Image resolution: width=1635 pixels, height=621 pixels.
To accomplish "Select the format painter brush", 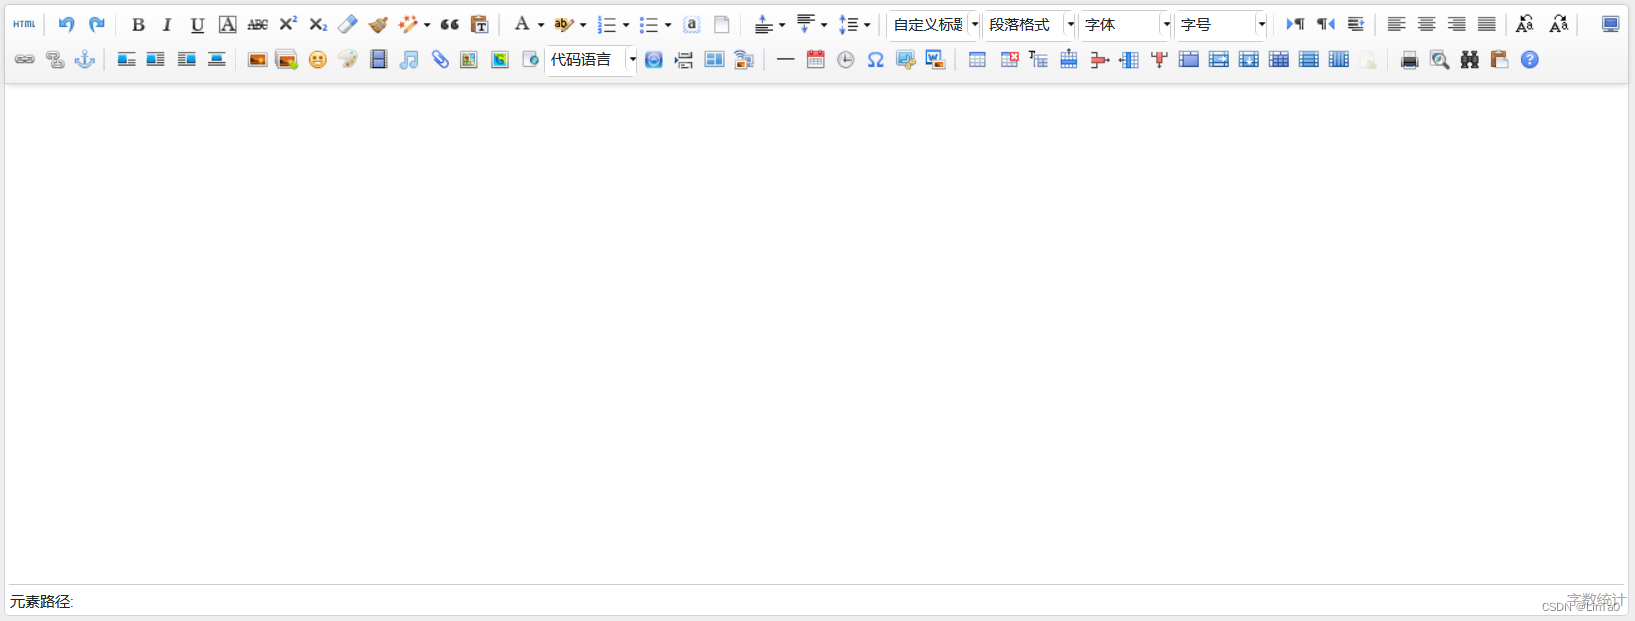I will [378, 24].
